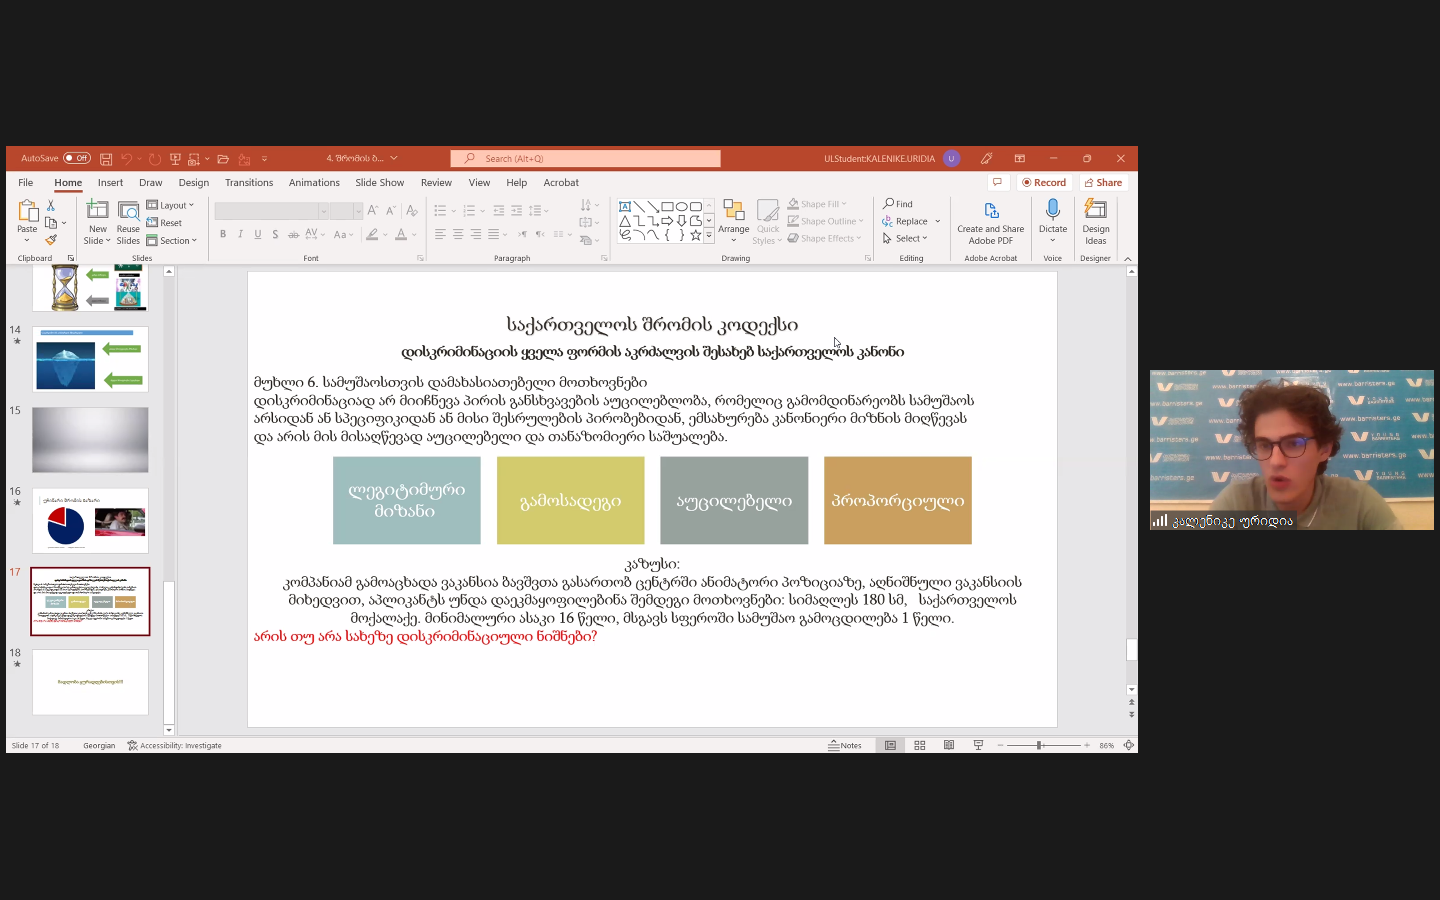Open the Replace dropdown arrow
This screenshot has width=1440, height=900.
(938, 221)
